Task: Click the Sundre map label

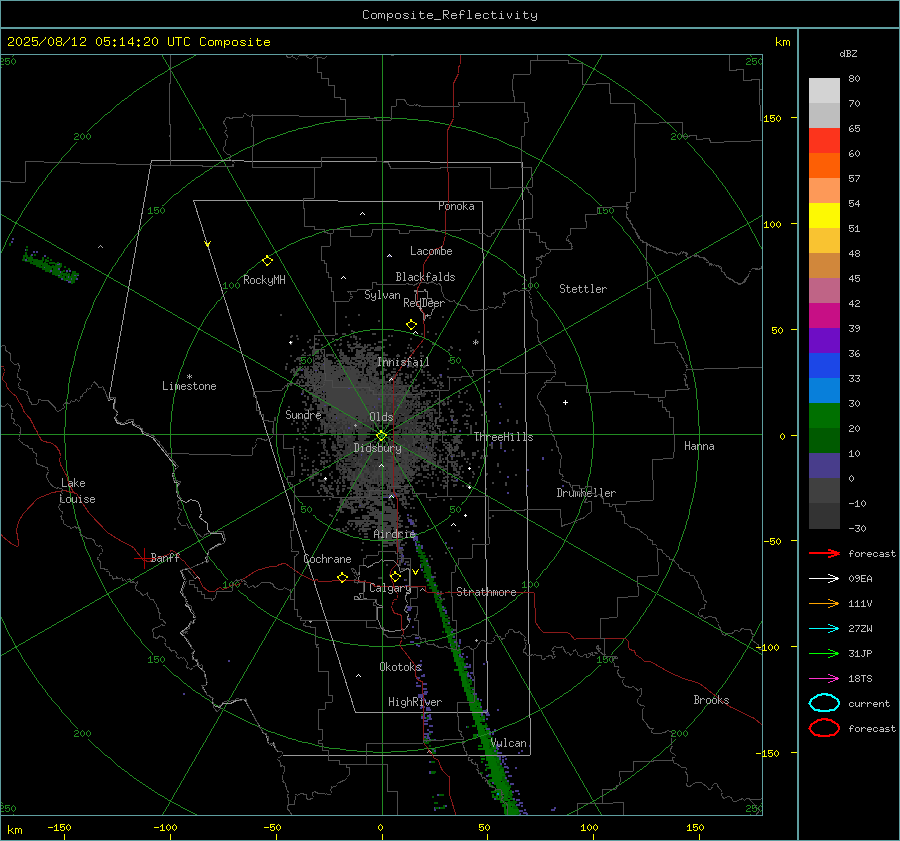Action: [303, 414]
